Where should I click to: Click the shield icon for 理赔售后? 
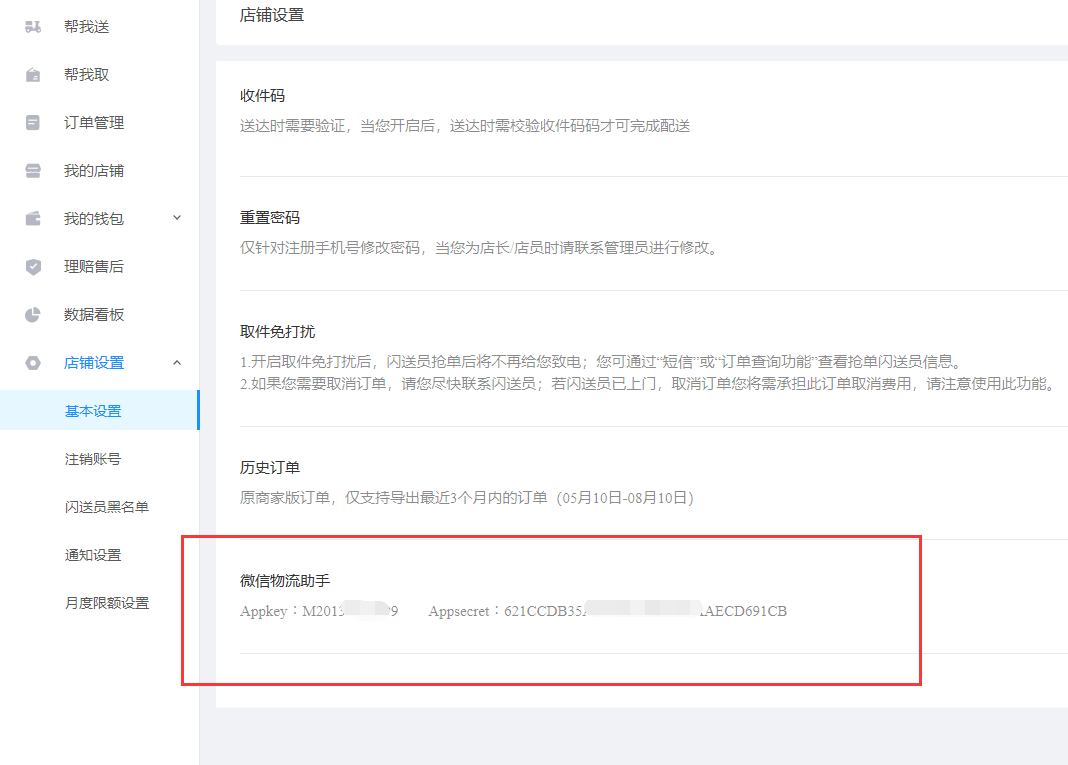[33, 267]
